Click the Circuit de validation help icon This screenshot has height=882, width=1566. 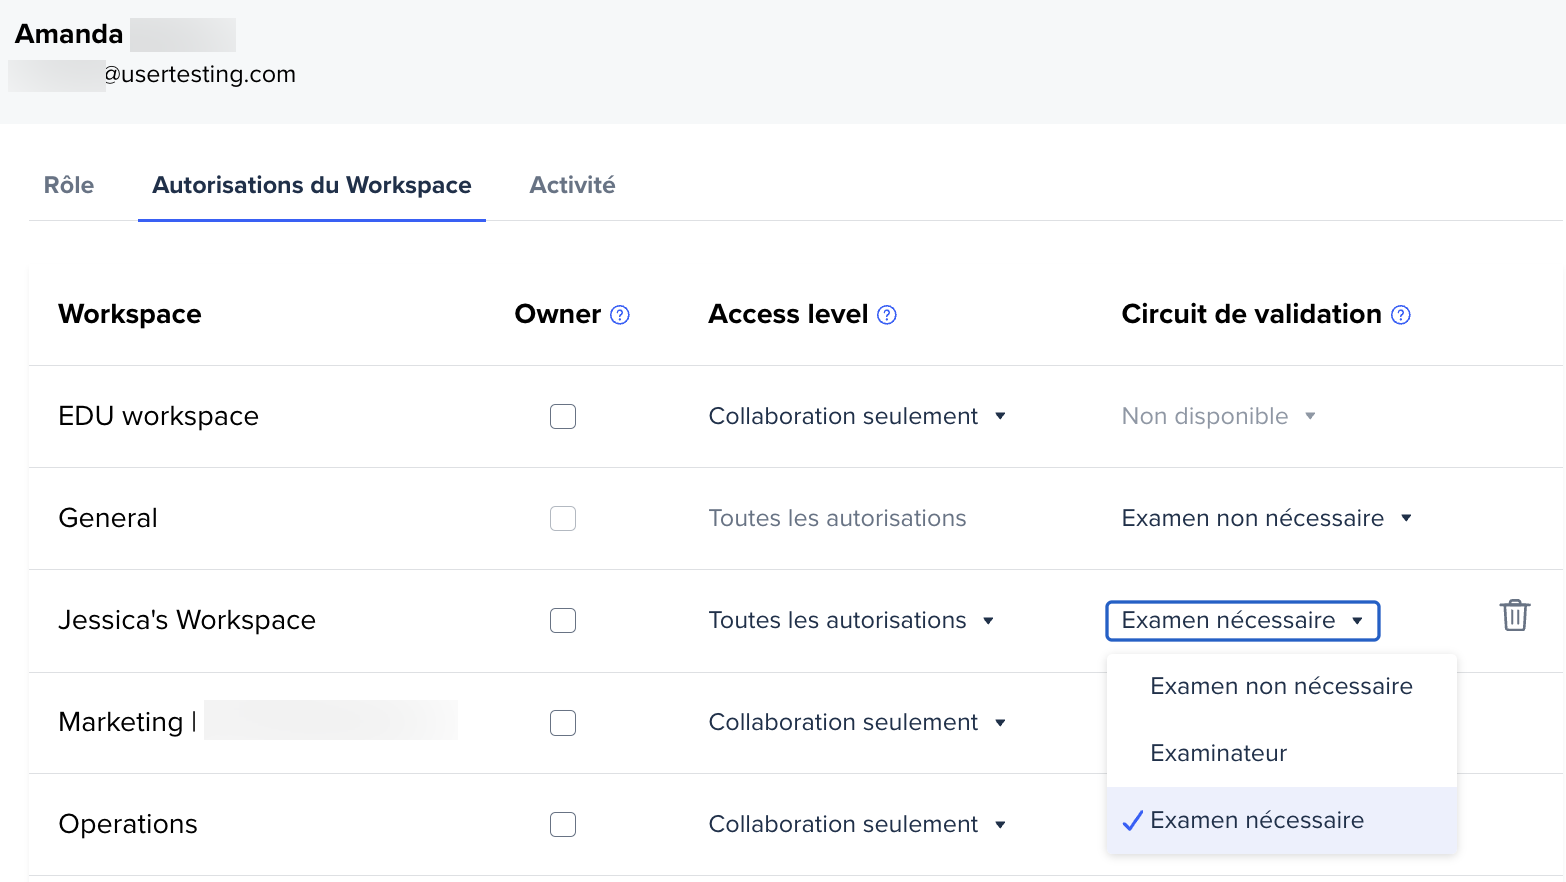point(1401,315)
